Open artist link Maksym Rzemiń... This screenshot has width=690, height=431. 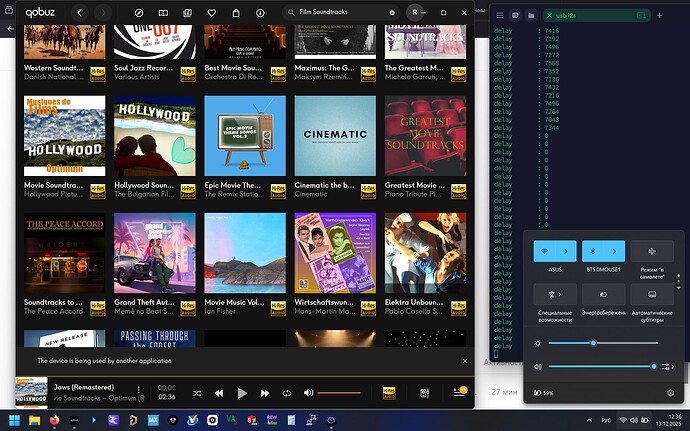[323, 77]
